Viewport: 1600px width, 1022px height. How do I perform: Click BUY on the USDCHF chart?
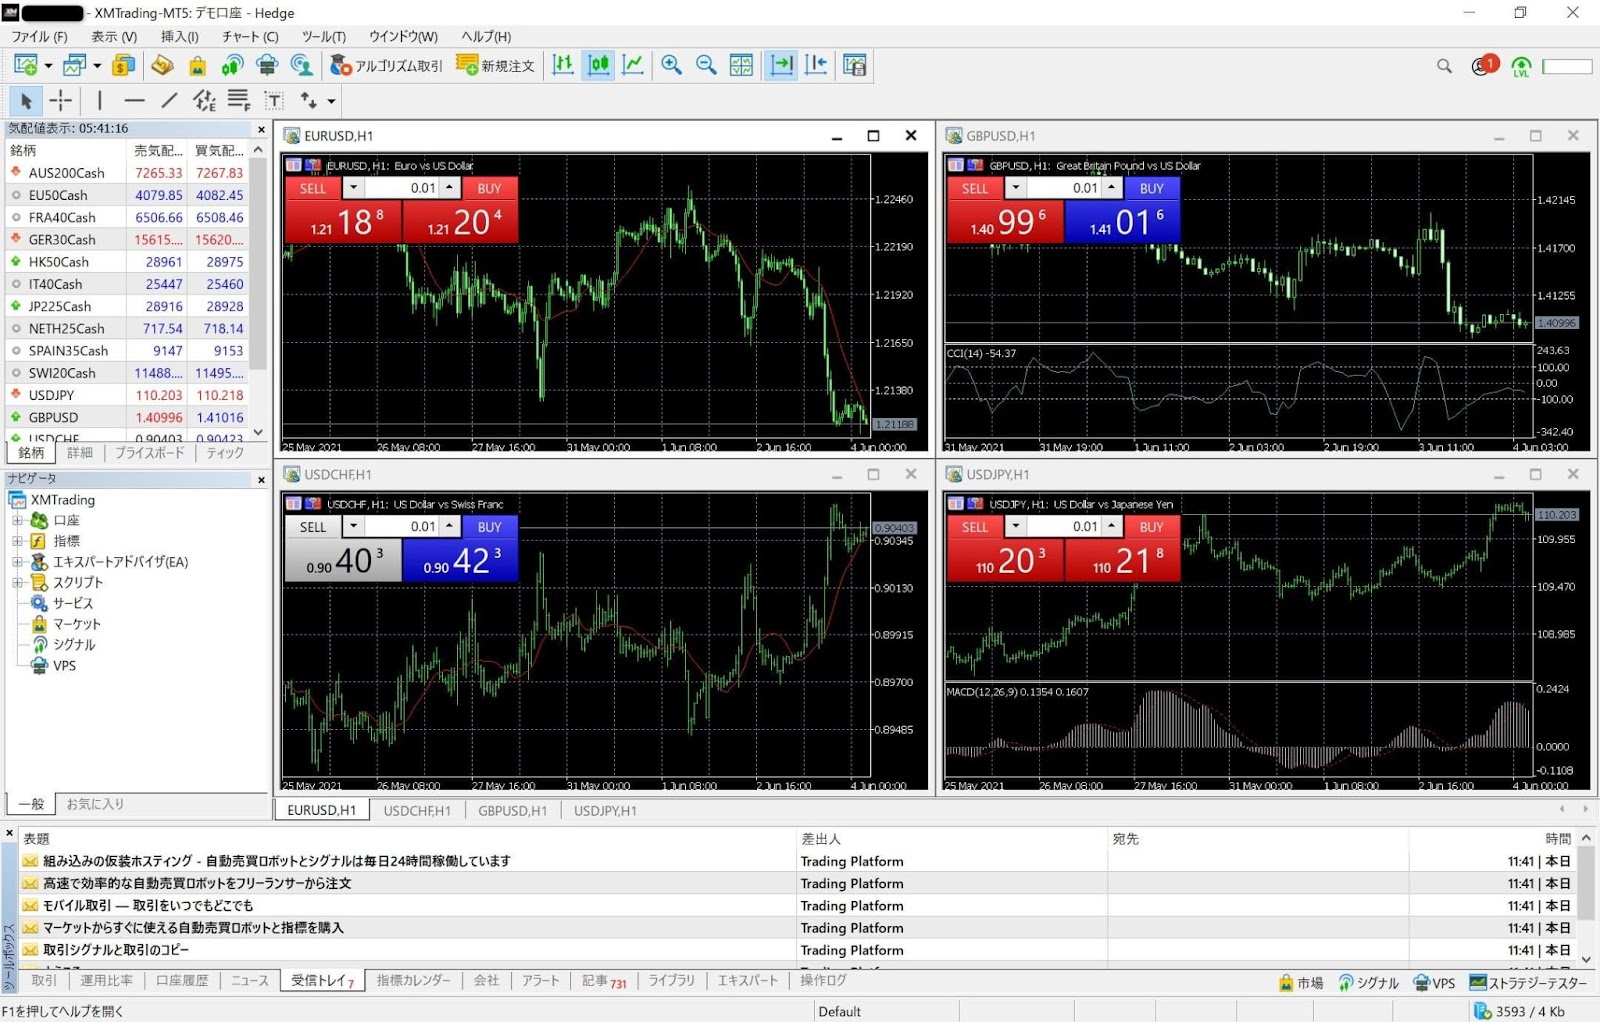[x=489, y=527]
